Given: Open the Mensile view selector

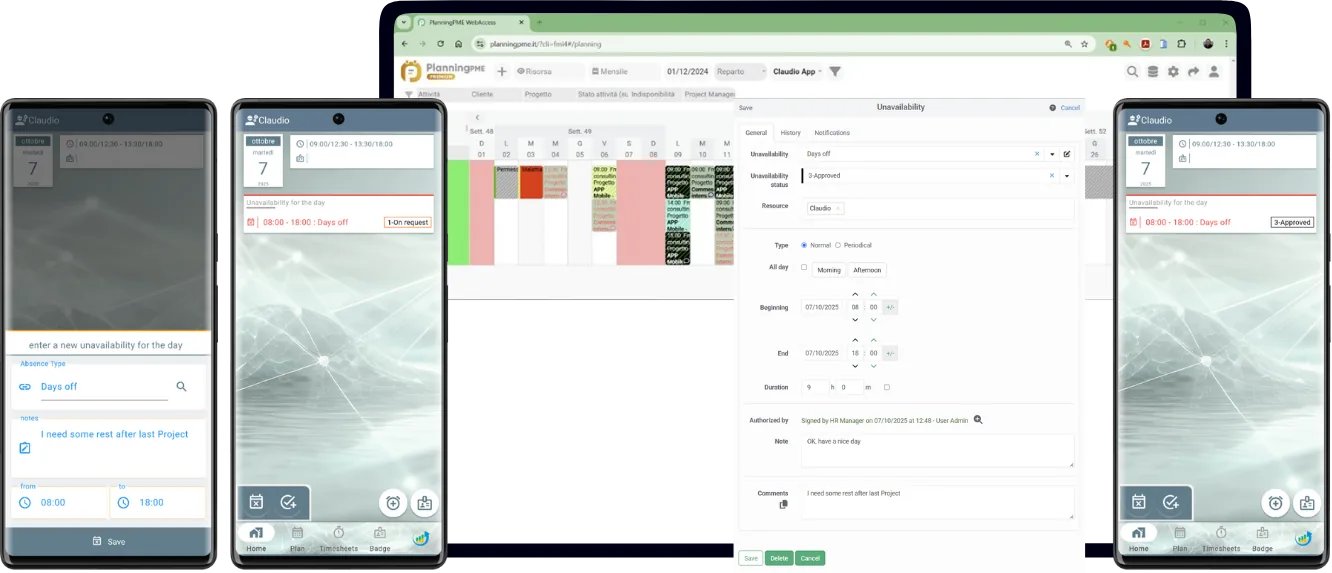Looking at the screenshot, I should pyautogui.click(x=625, y=72).
